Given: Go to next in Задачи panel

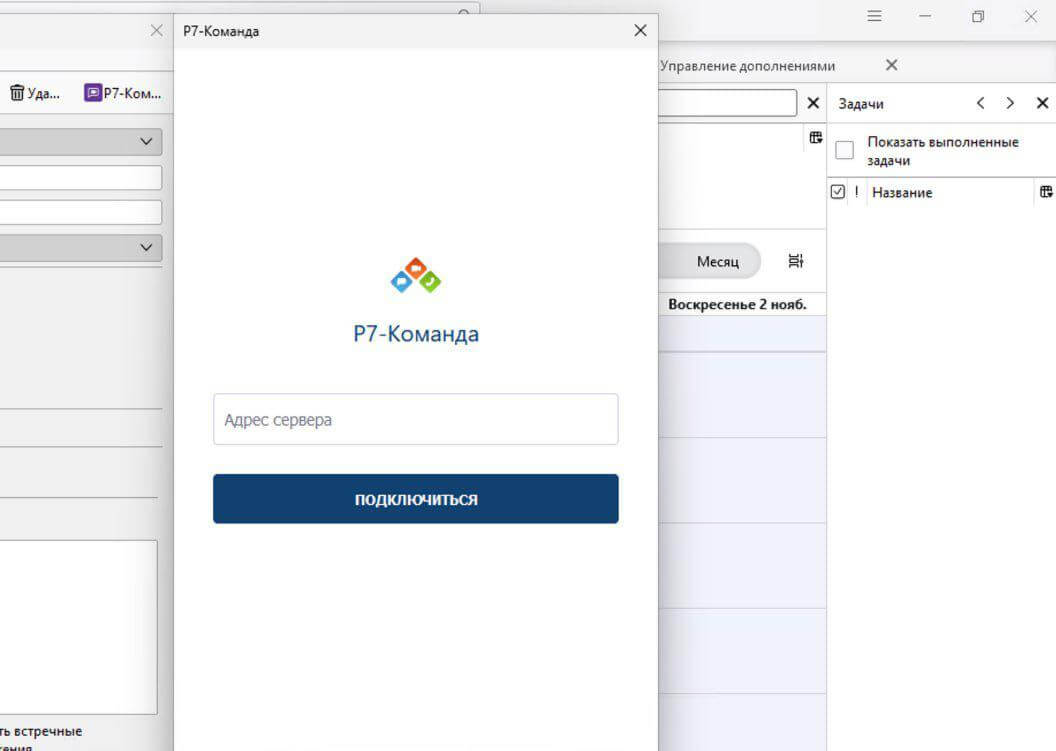Looking at the screenshot, I should [1010, 103].
